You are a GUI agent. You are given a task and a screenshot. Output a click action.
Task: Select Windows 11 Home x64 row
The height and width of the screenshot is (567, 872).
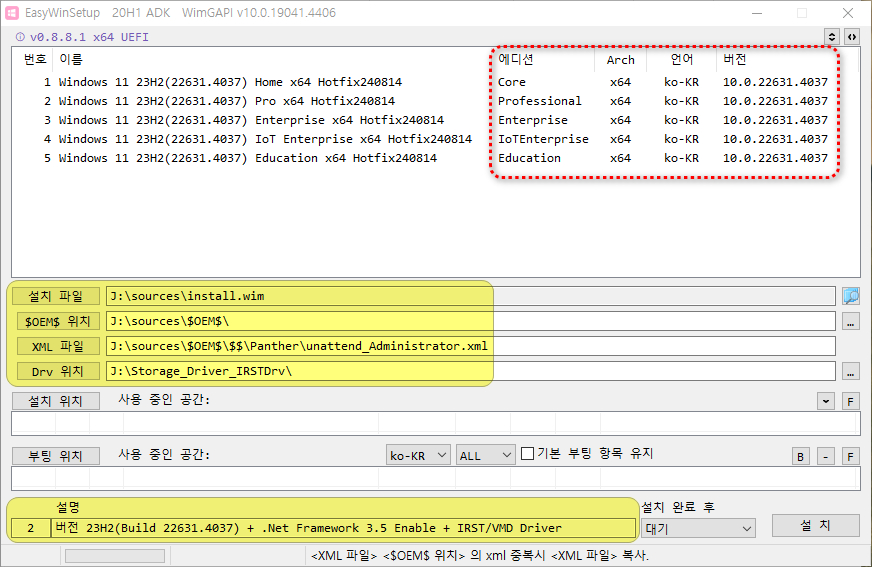click(x=435, y=82)
